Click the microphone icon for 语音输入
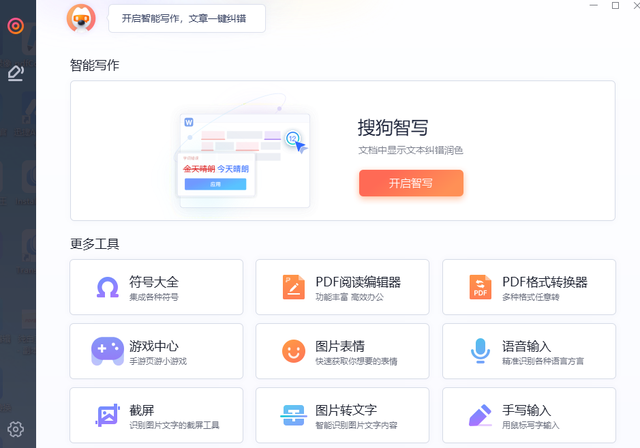Screen dimensions: 640x448 480,351
